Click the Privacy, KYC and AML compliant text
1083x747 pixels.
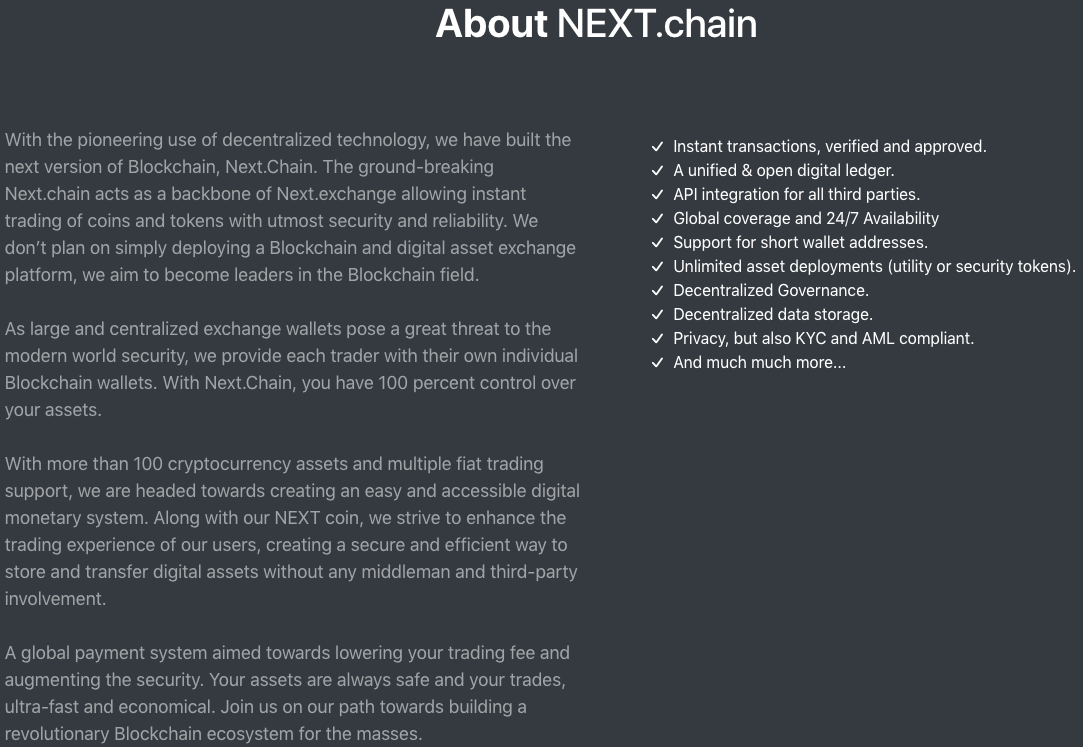coord(823,339)
